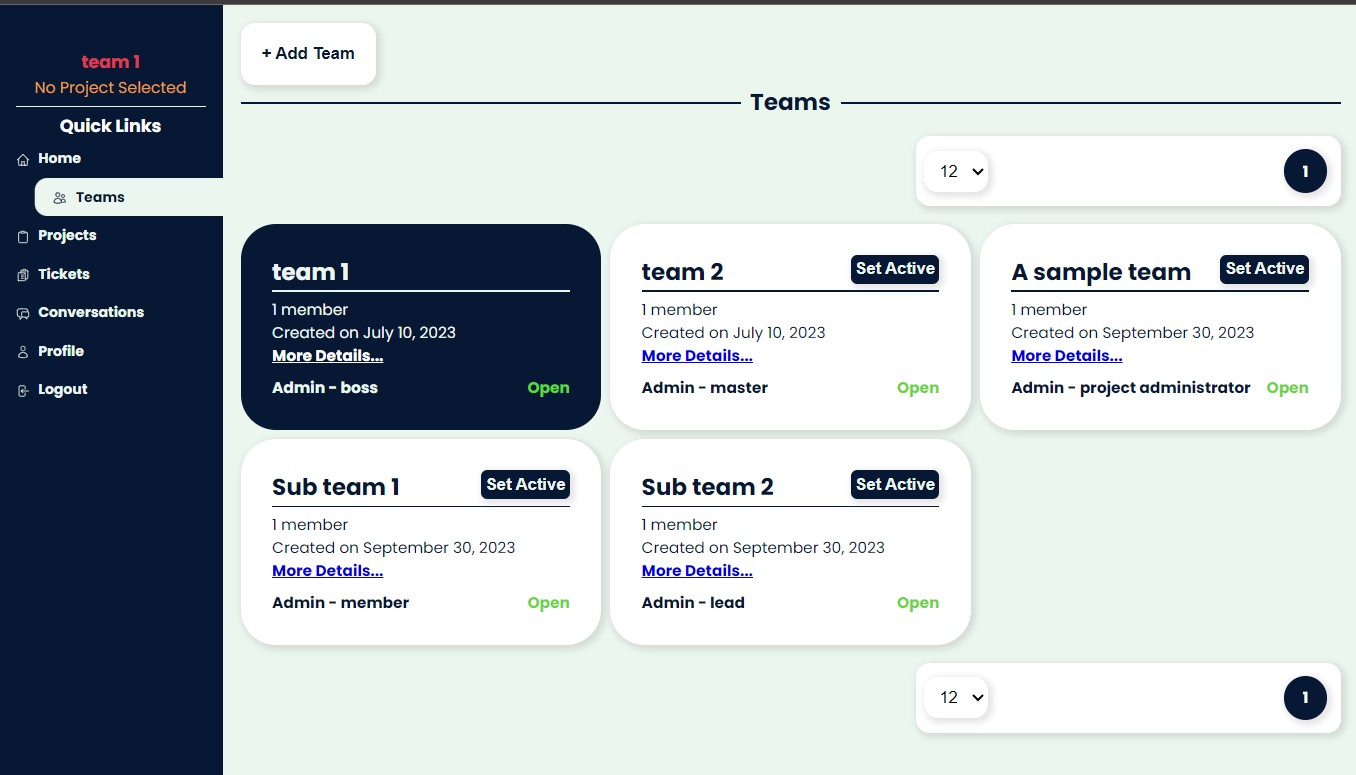This screenshot has width=1356, height=775.
Task: Click the team 1 card title
Action: (310, 272)
